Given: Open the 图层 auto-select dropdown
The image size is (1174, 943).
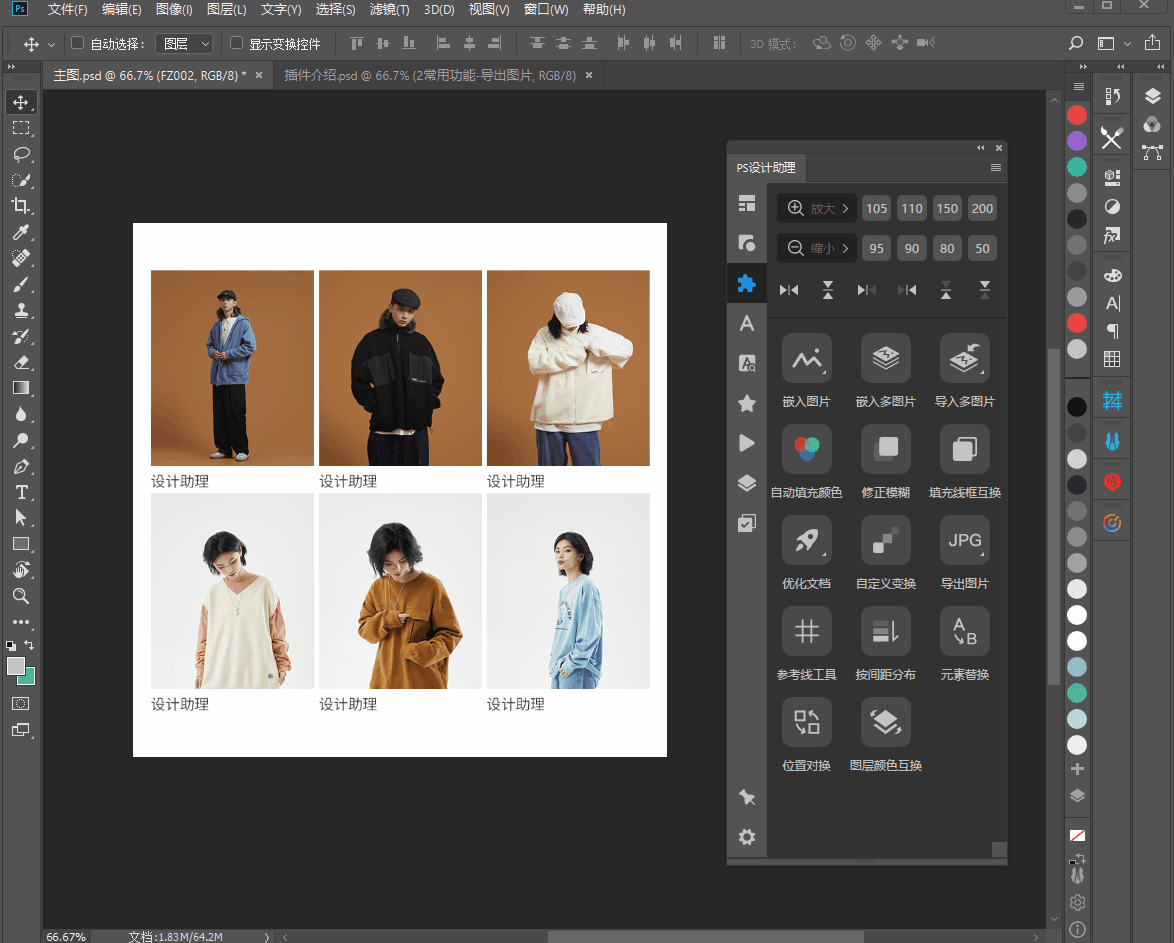Looking at the screenshot, I should [x=186, y=44].
